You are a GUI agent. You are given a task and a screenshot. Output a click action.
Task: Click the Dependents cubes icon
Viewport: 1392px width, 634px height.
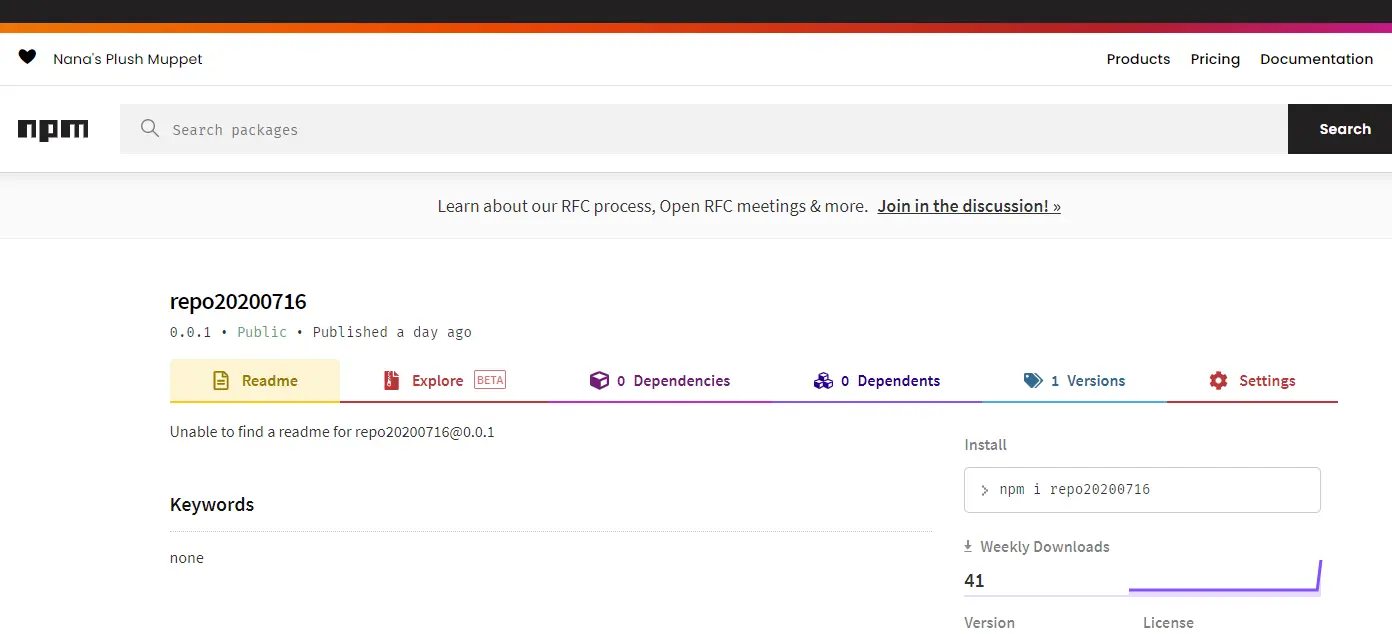(823, 381)
